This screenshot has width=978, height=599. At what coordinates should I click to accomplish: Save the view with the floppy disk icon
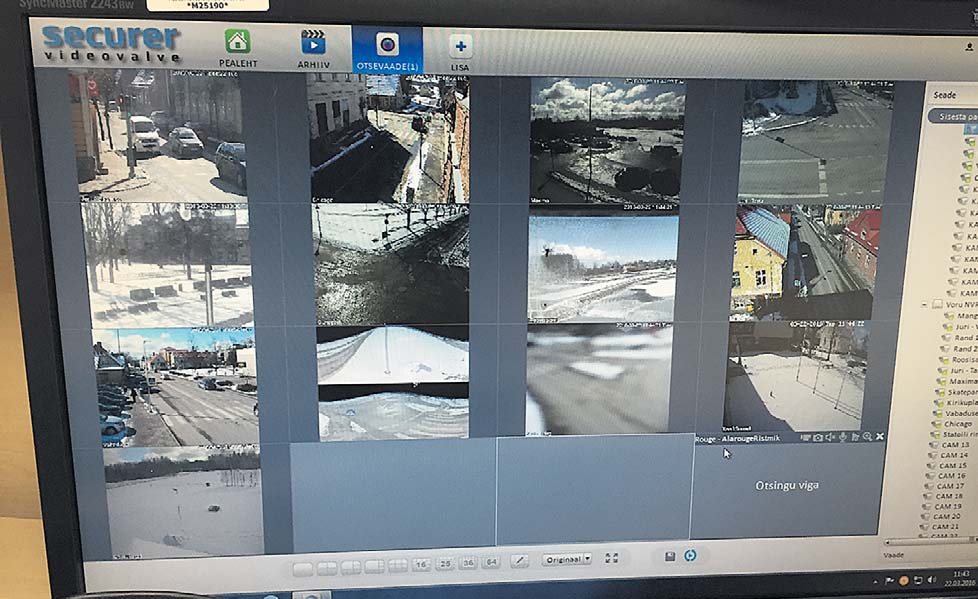pyautogui.click(x=670, y=556)
